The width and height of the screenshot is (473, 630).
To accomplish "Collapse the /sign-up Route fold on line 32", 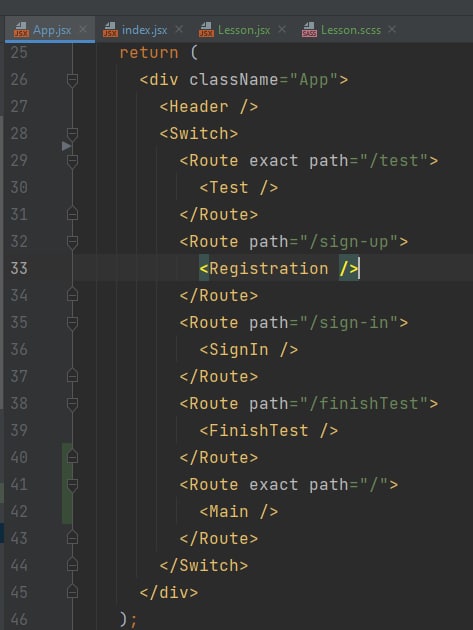I will (72, 242).
